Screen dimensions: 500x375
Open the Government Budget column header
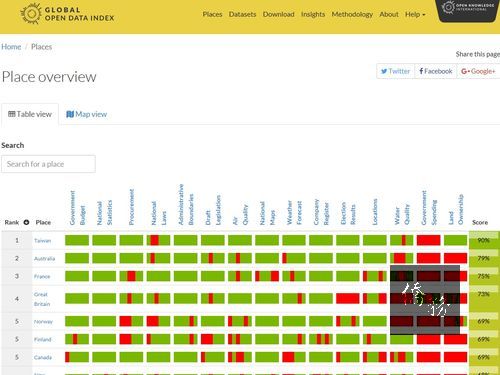(x=77, y=207)
